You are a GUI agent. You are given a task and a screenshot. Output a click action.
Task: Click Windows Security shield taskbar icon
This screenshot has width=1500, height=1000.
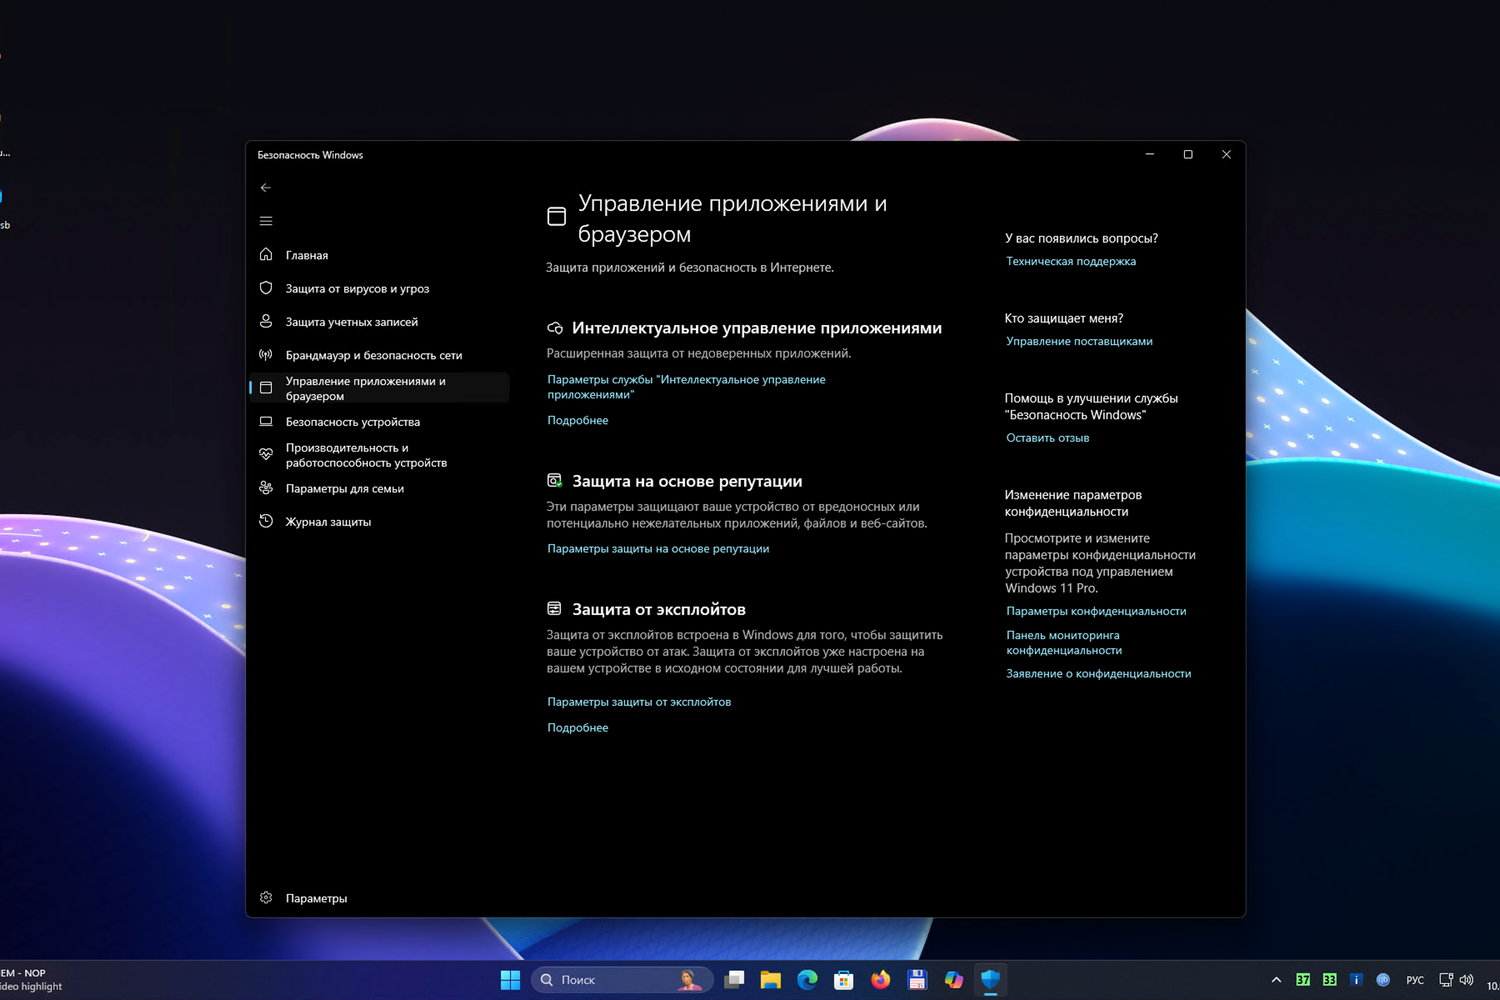(x=991, y=980)
